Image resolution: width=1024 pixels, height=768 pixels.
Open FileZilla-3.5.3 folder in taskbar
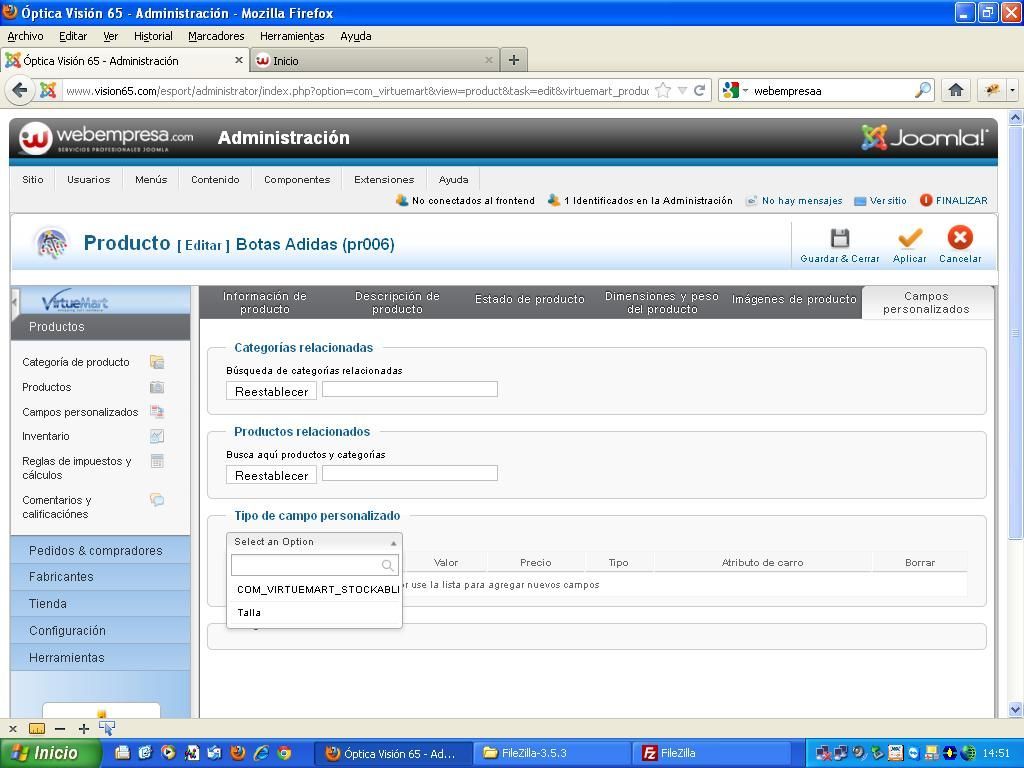552,753
